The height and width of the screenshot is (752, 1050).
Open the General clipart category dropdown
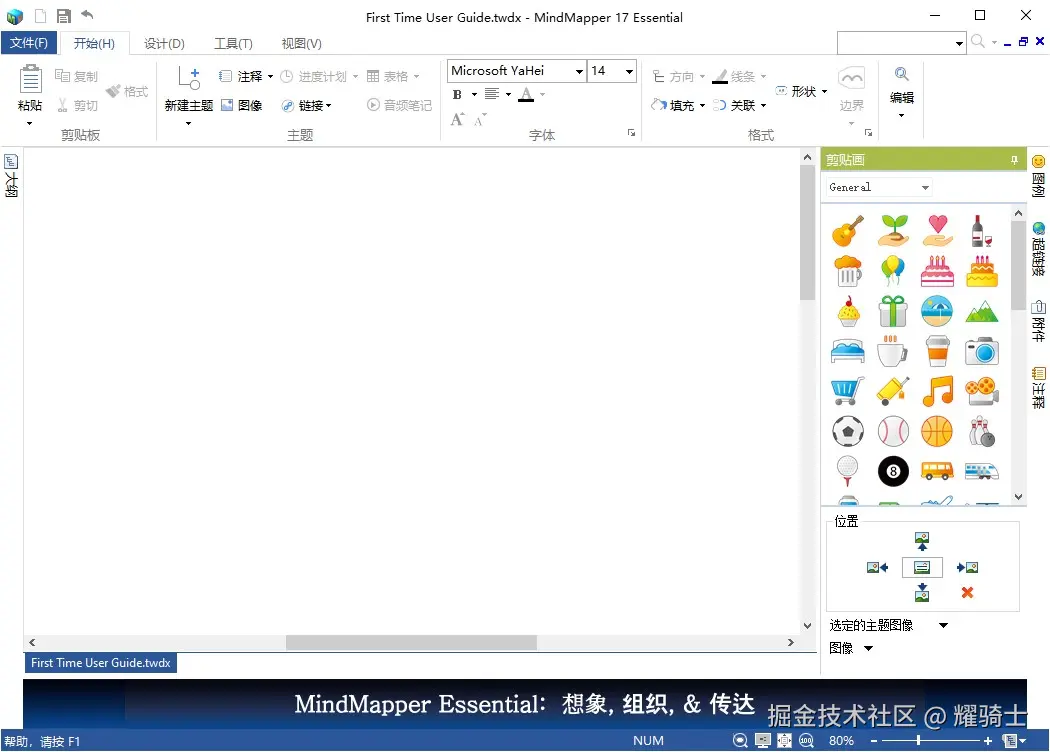coord(925,187)
